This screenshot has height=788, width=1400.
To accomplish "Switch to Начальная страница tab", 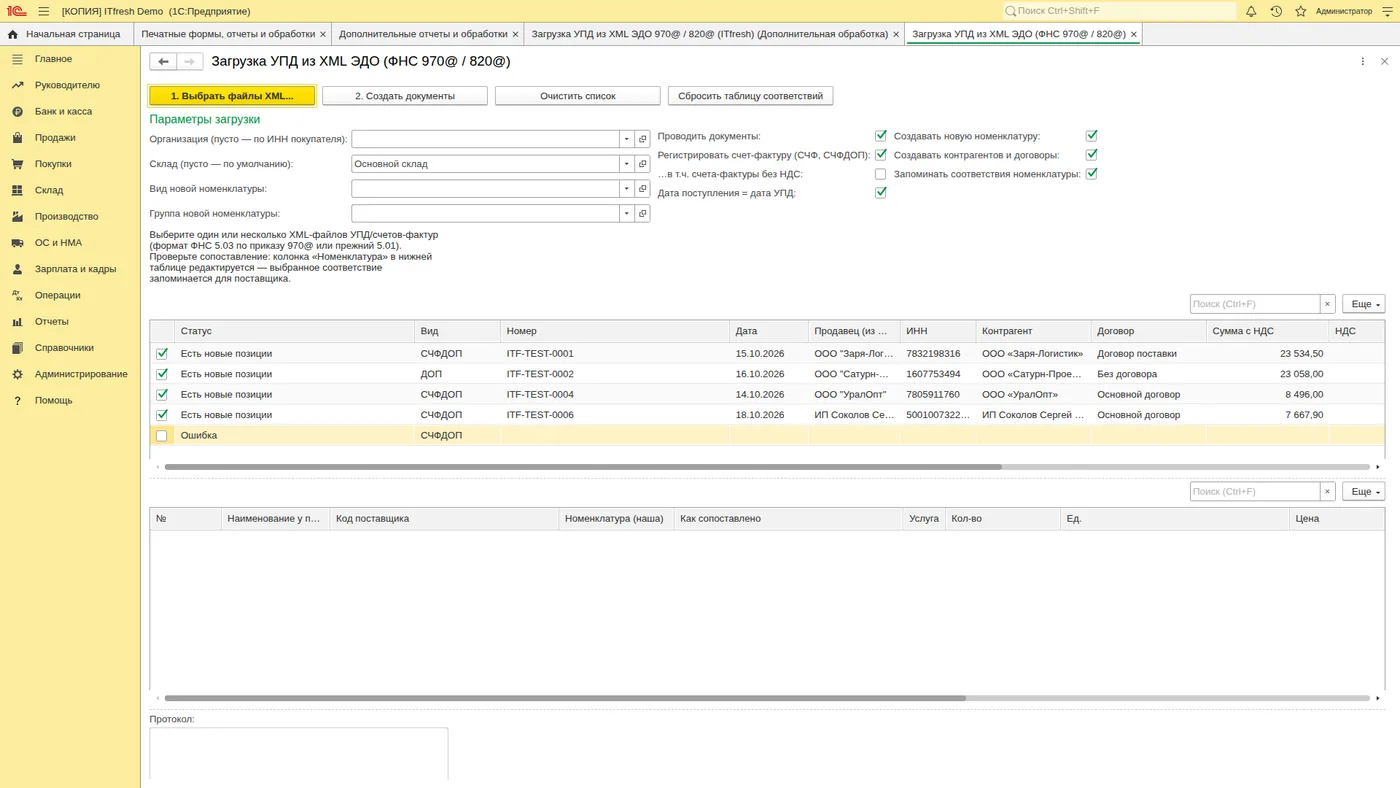I will 65,34.
